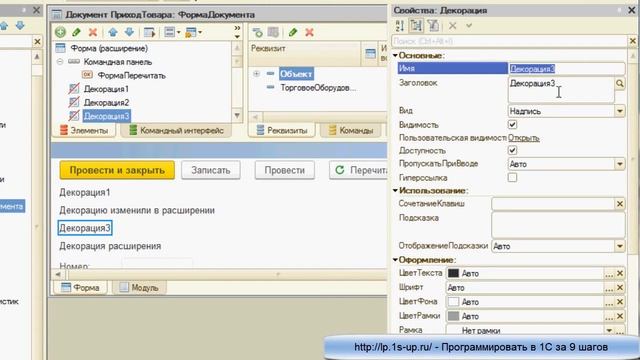Clear the ЦветФона value

coord(620,302)
